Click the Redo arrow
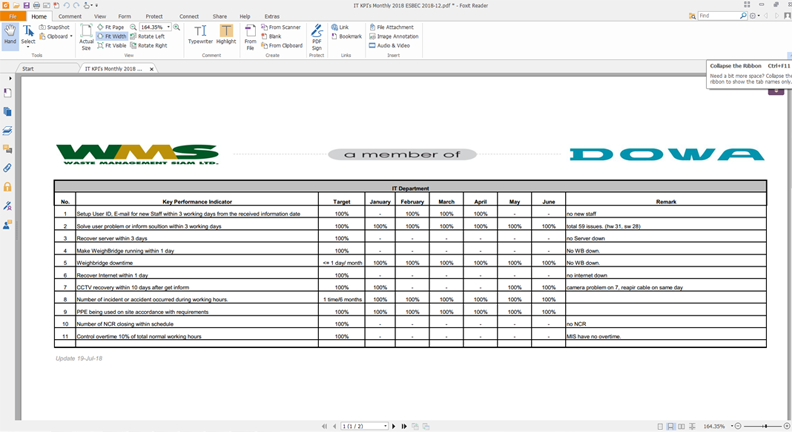 tap(76, 5)
